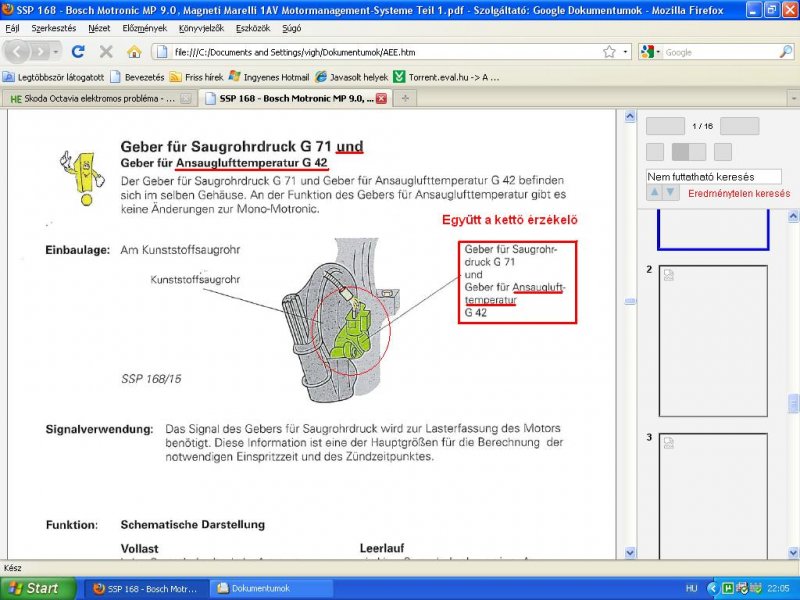Click the document vertical scrollbar thumb
Image resolution: width=800 pixels, height=600 pixels.
click(x=630, y=302)
